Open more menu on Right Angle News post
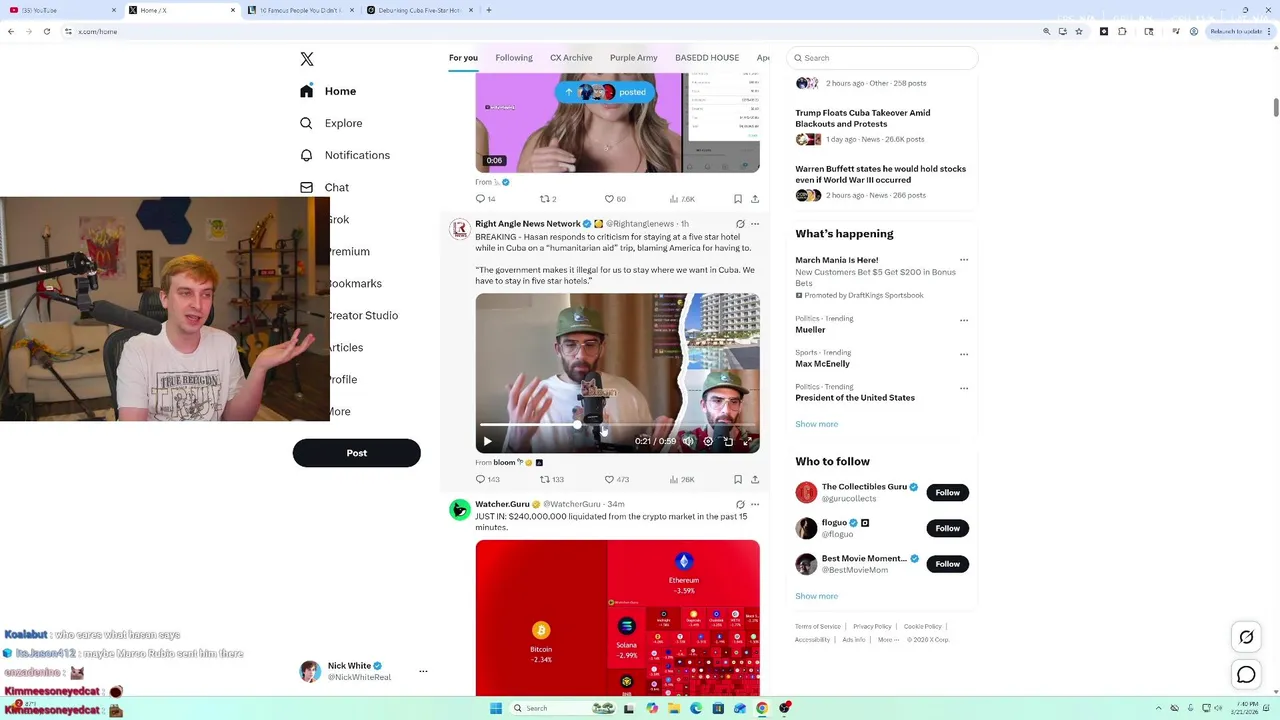 [x=755, y=224]
